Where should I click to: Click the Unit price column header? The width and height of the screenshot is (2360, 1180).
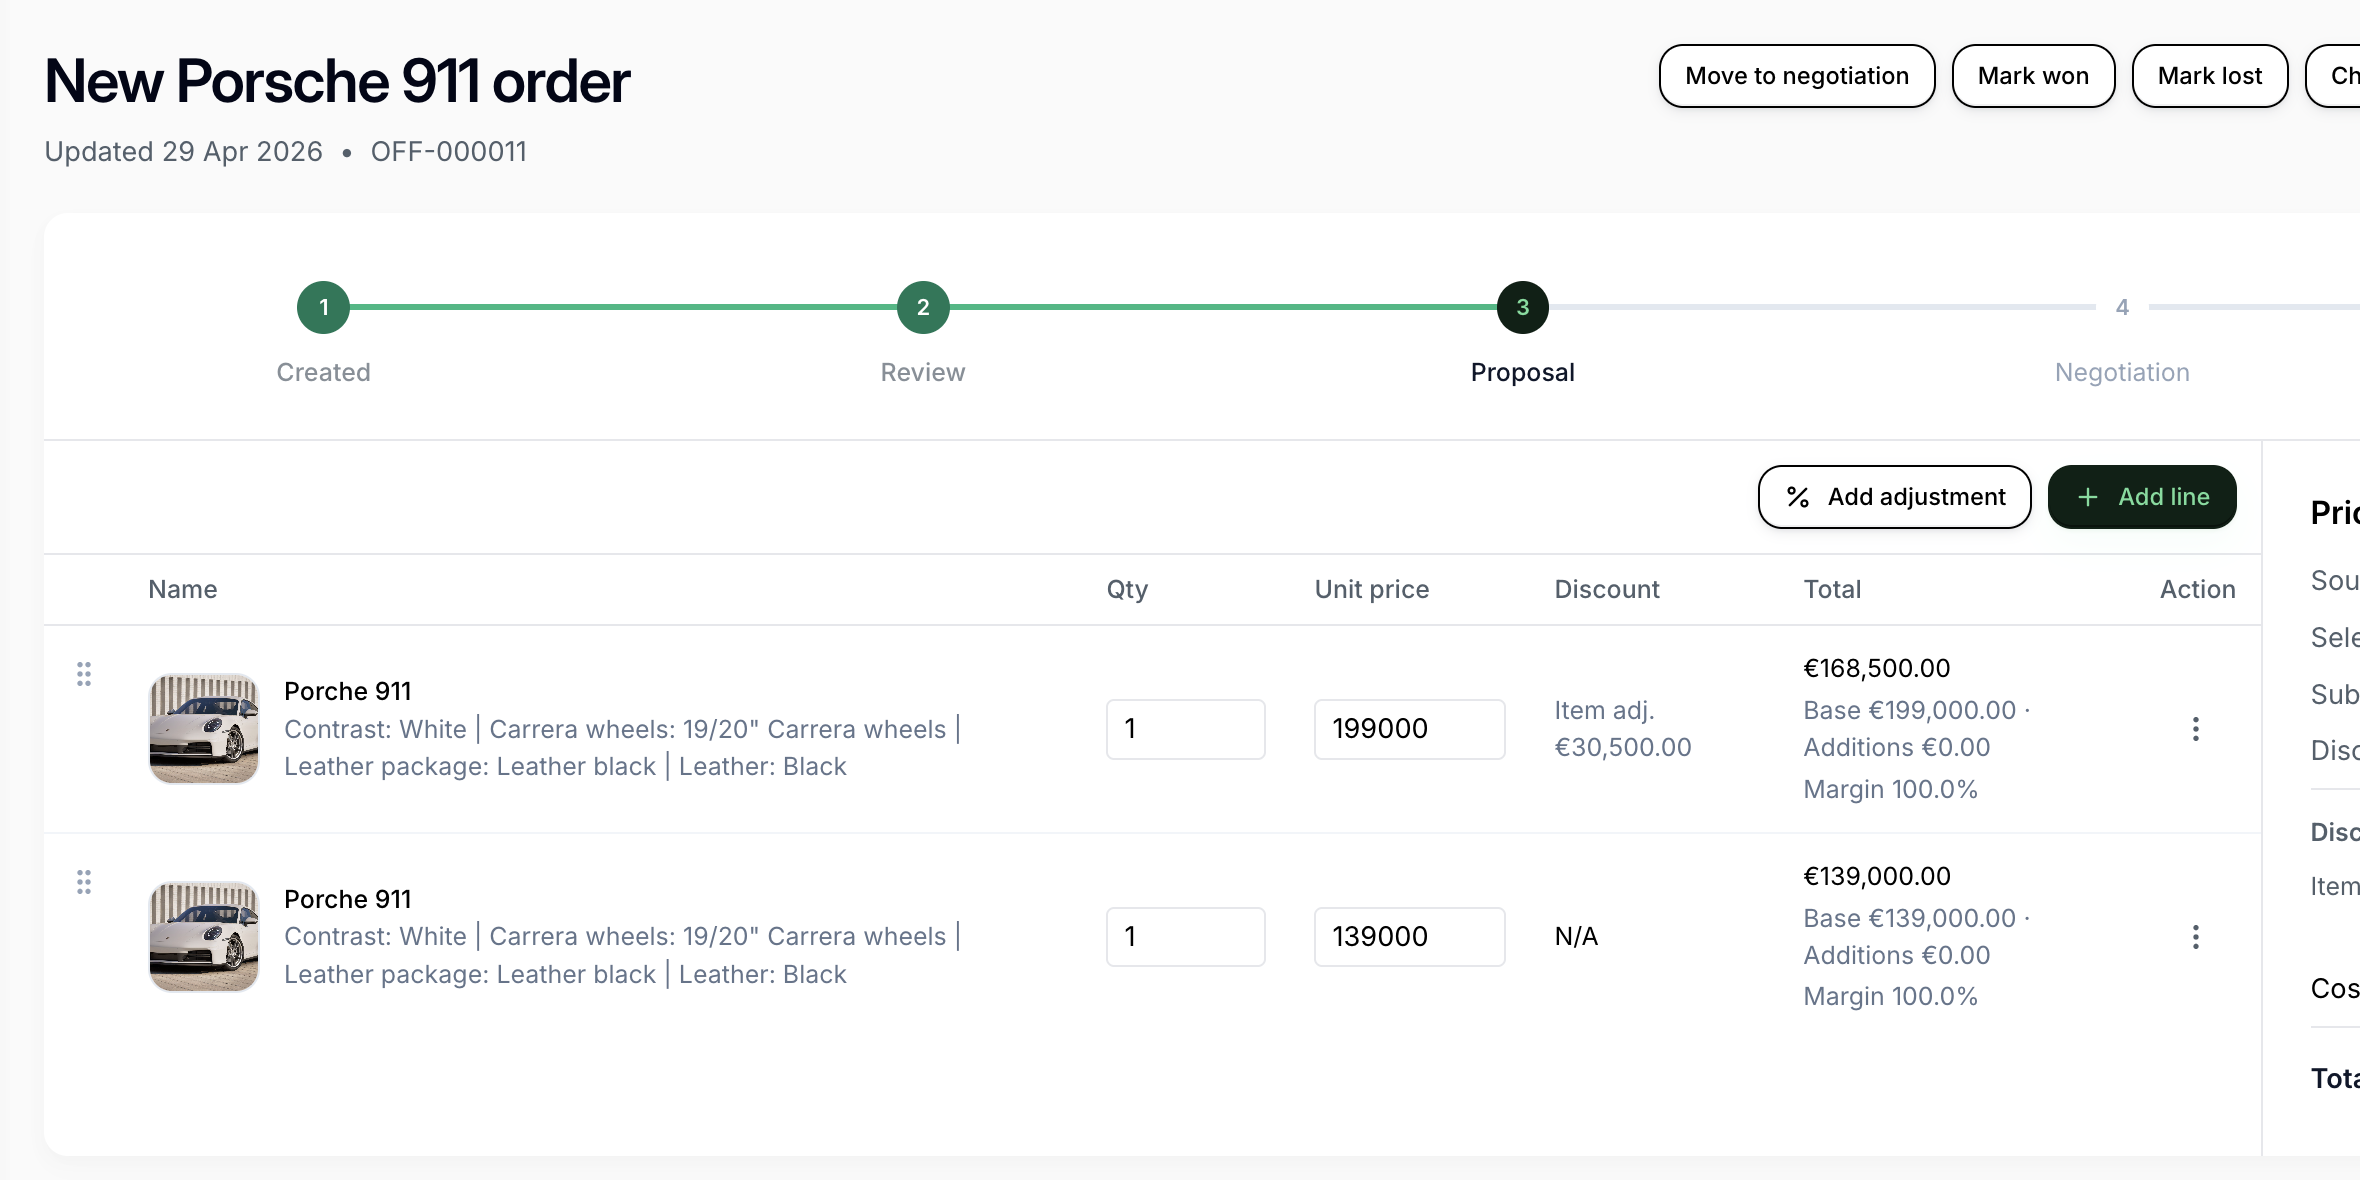pos(1372,590)
